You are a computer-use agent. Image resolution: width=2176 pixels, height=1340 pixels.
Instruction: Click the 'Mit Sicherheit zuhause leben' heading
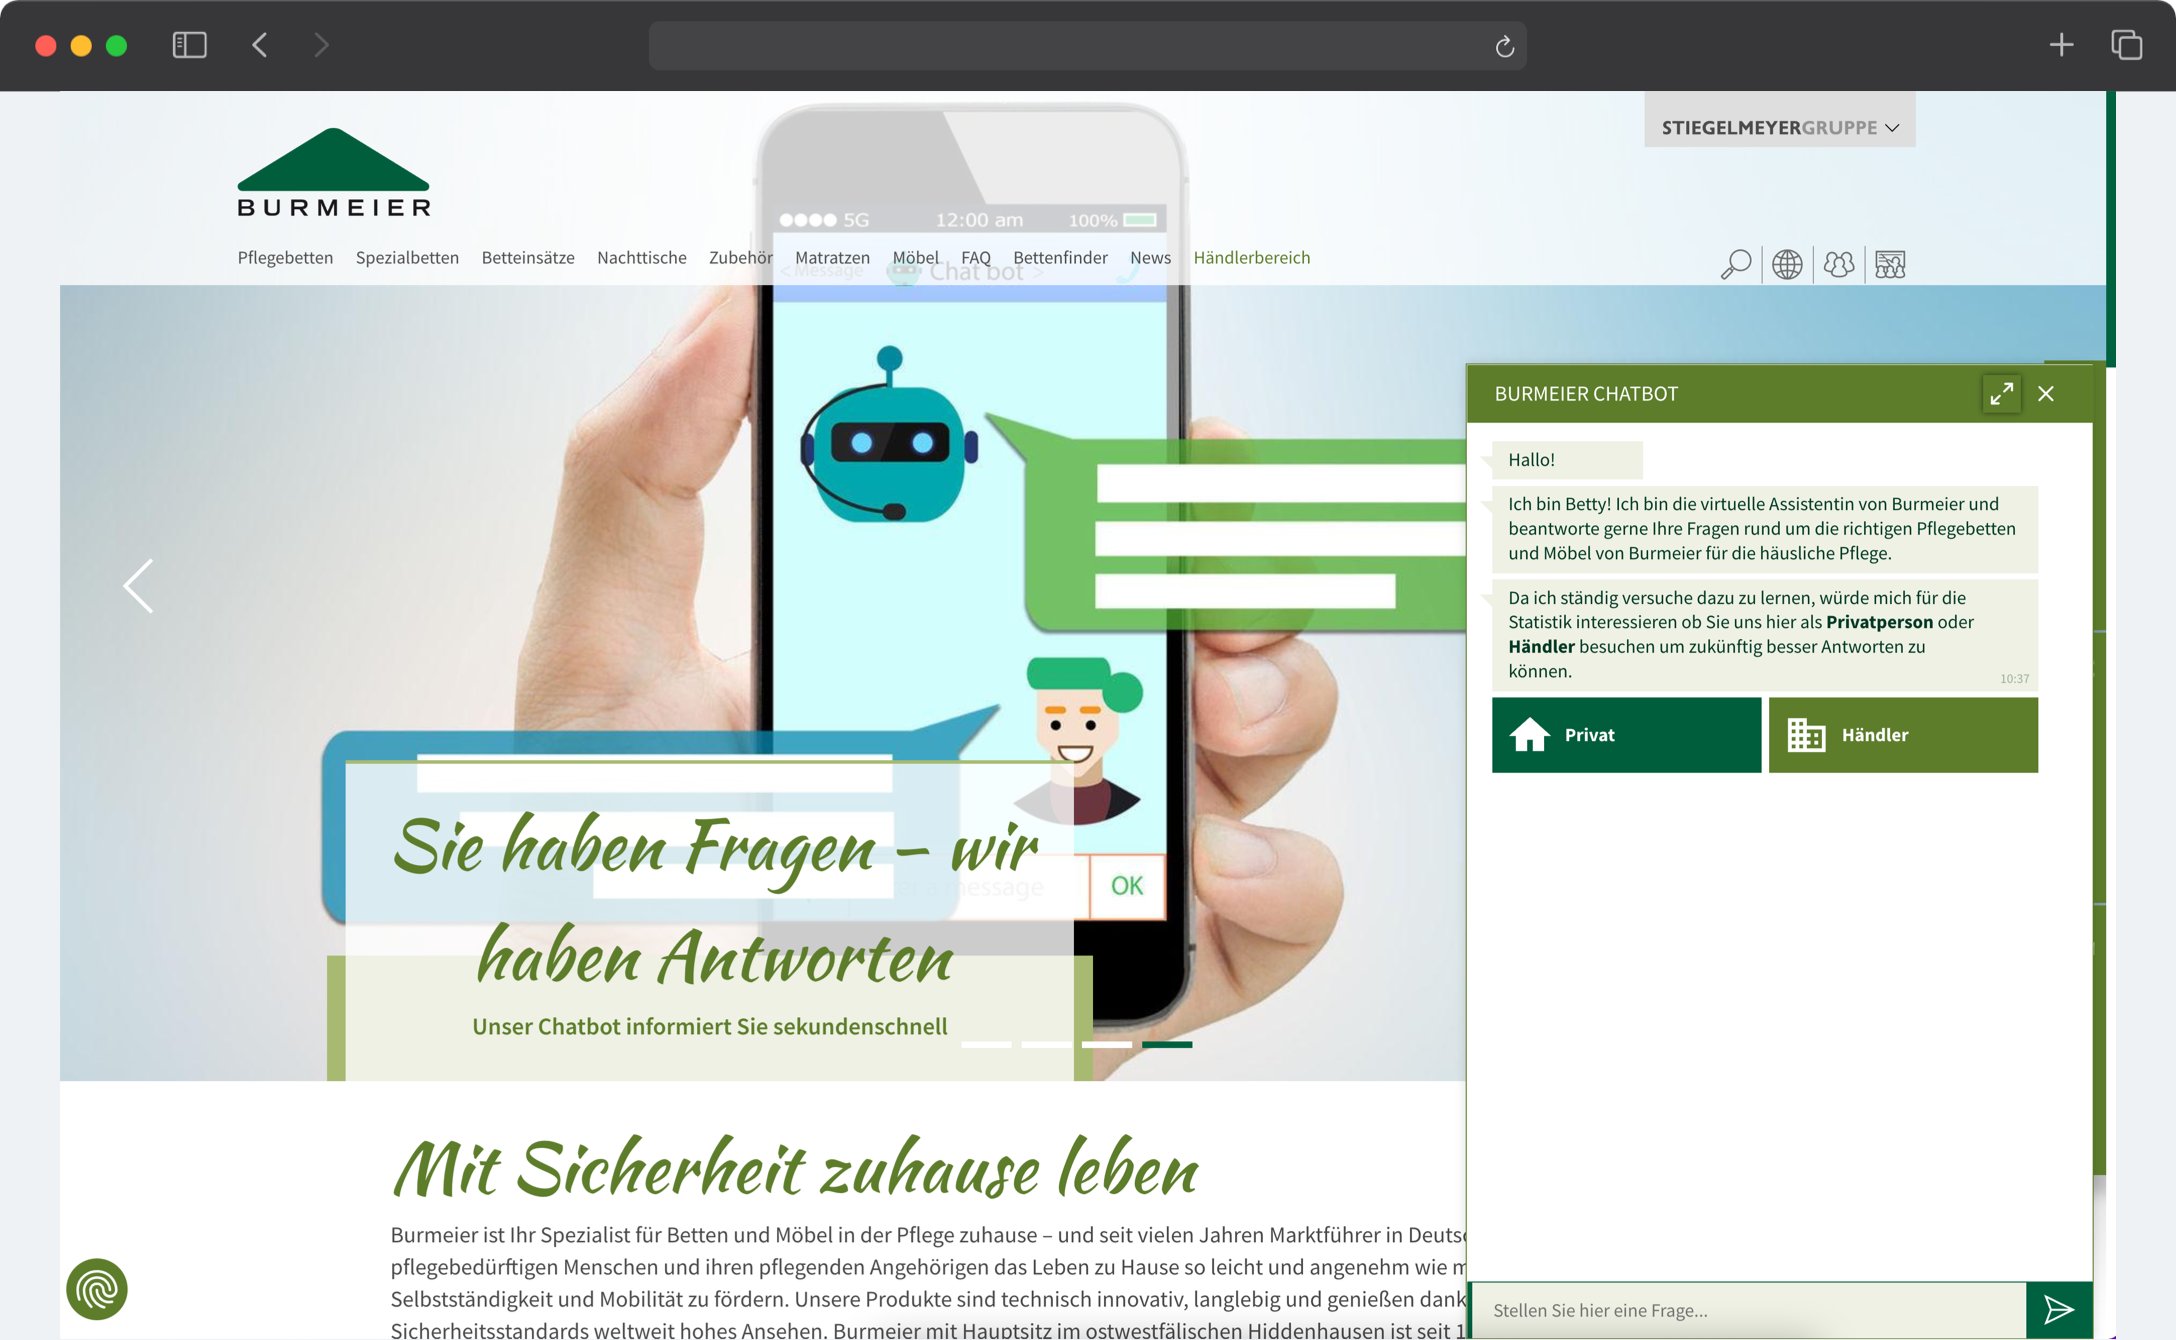[795, 1167]
